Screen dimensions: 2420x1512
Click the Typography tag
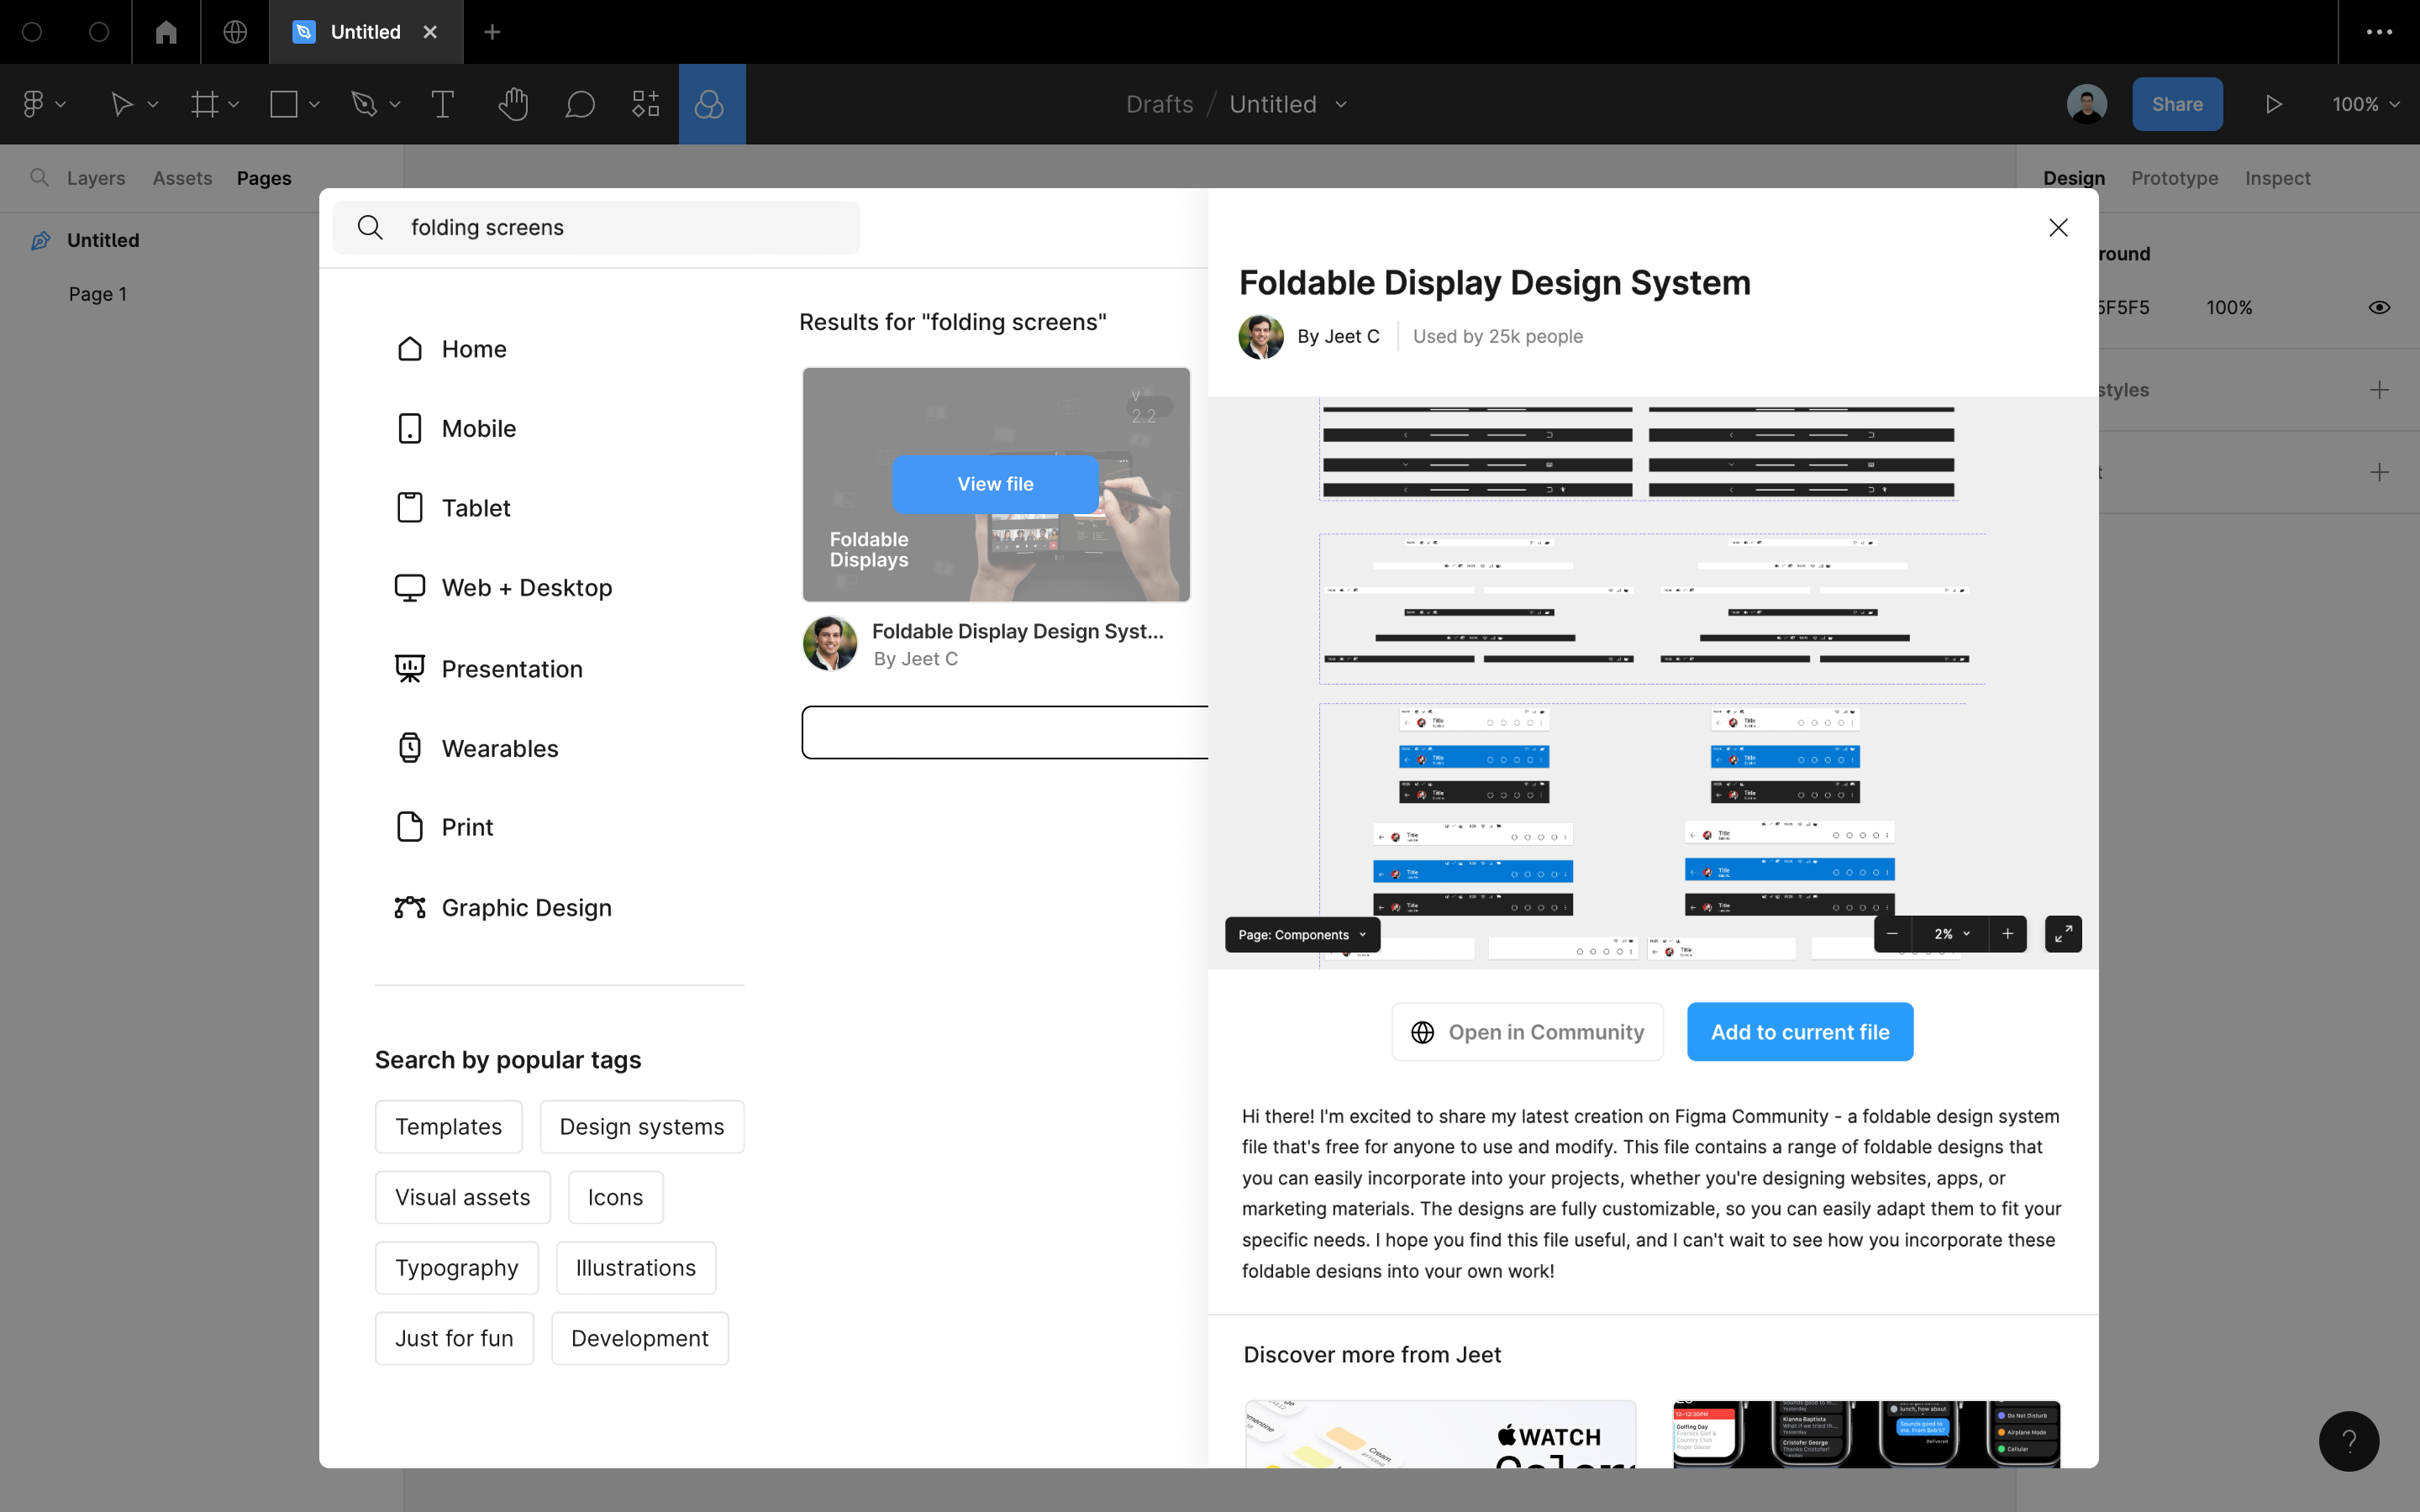tap(457, 1268)
